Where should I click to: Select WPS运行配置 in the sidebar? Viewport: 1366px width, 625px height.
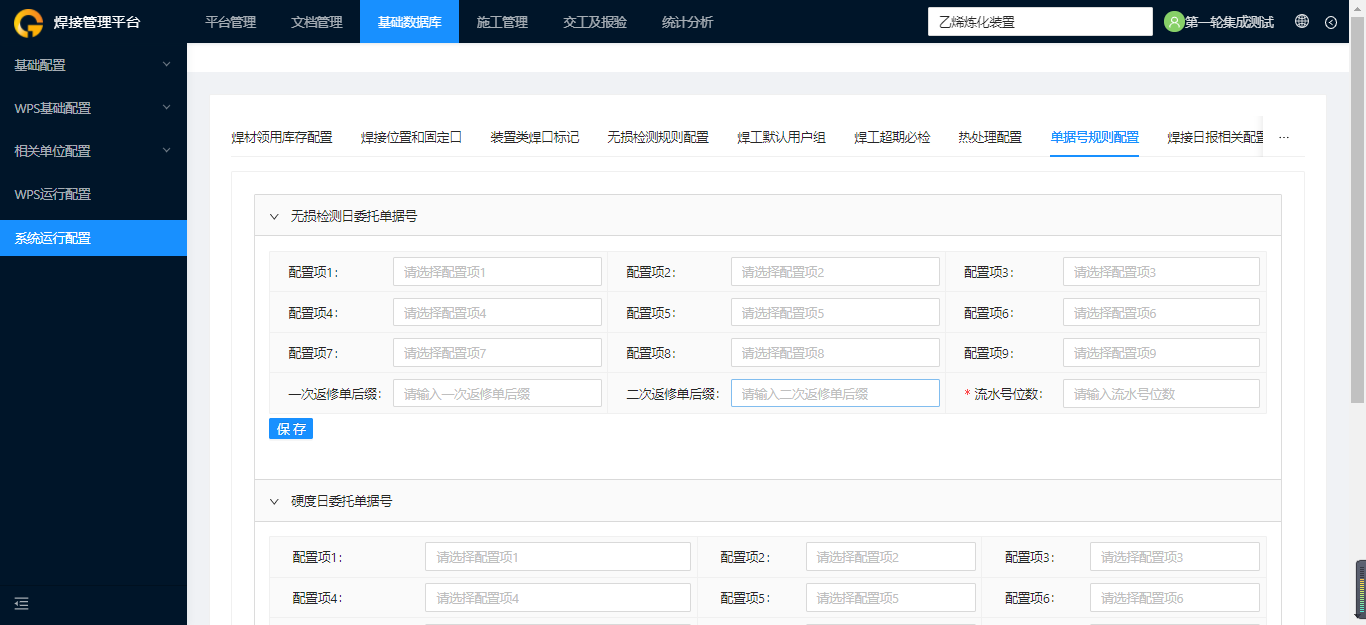[x=93, y=194]
